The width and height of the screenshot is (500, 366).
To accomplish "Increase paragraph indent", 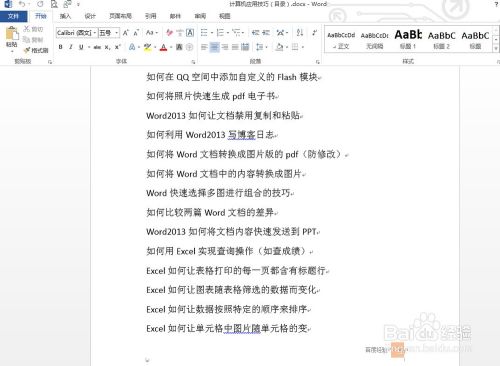I will click(266, 33).
